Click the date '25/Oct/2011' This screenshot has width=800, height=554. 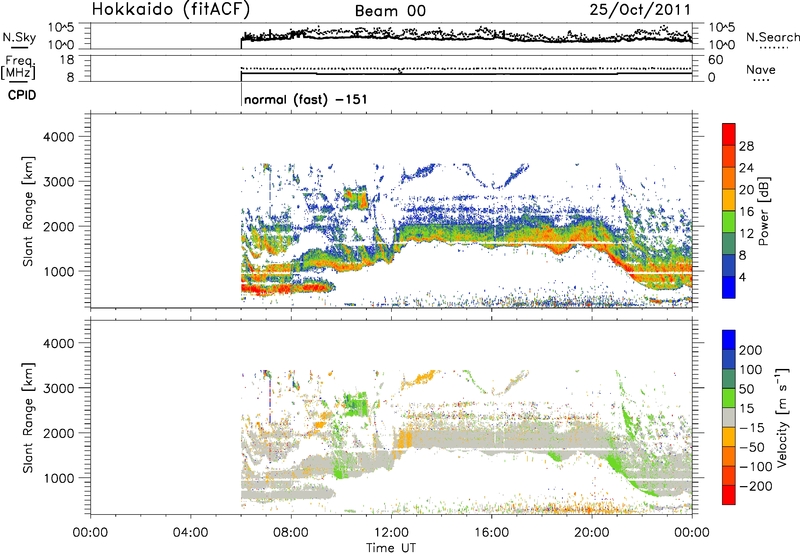coord(640,10)
